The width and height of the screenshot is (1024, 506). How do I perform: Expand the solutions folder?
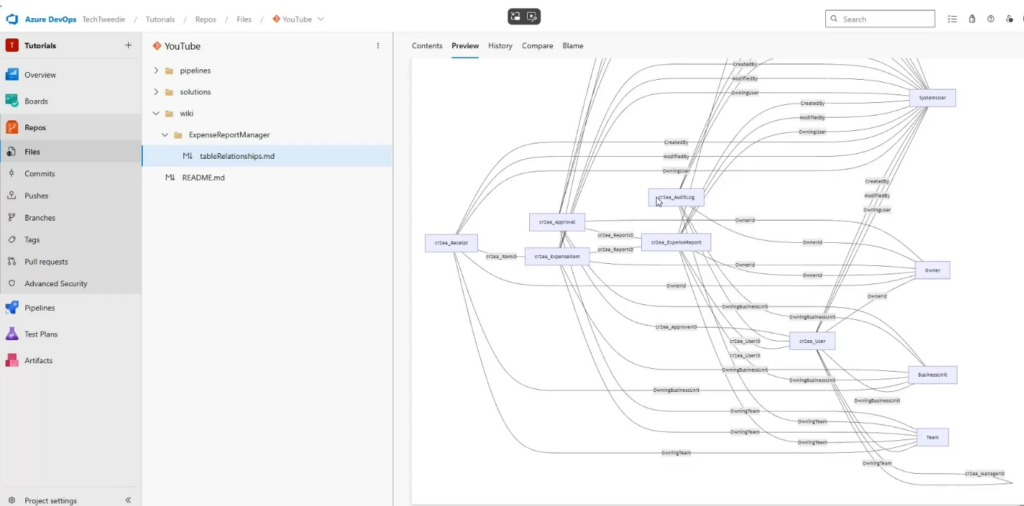click(x=156, y=92)
